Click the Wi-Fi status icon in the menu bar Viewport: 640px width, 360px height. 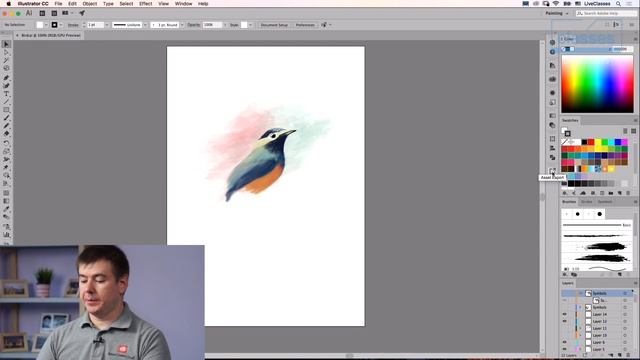556,4
